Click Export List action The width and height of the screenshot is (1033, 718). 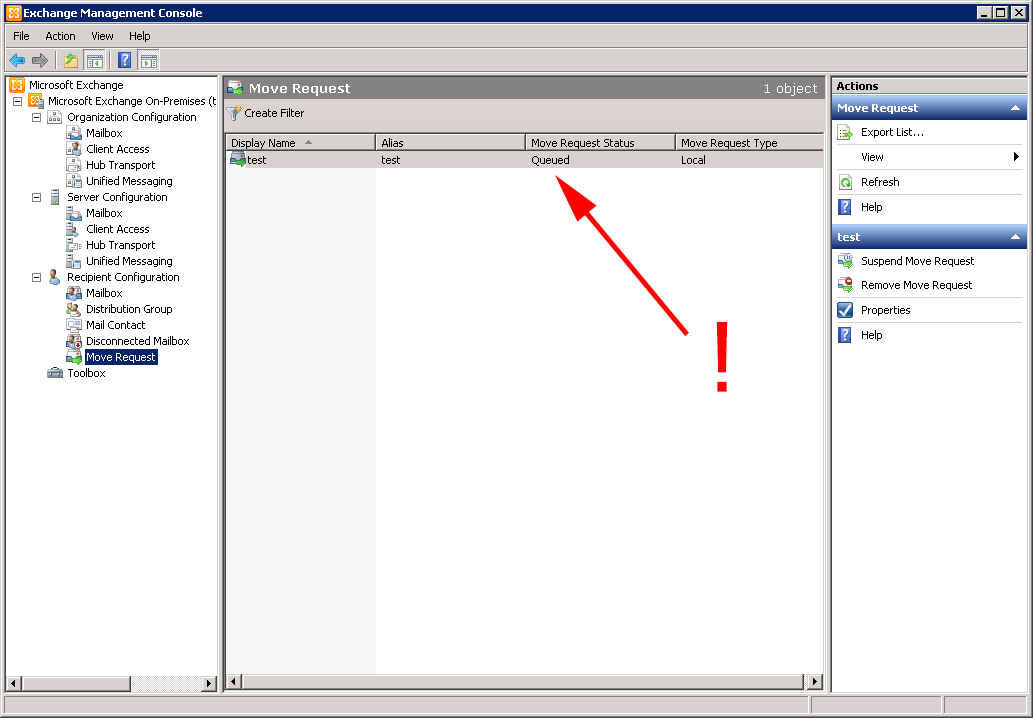pos(892,132)
